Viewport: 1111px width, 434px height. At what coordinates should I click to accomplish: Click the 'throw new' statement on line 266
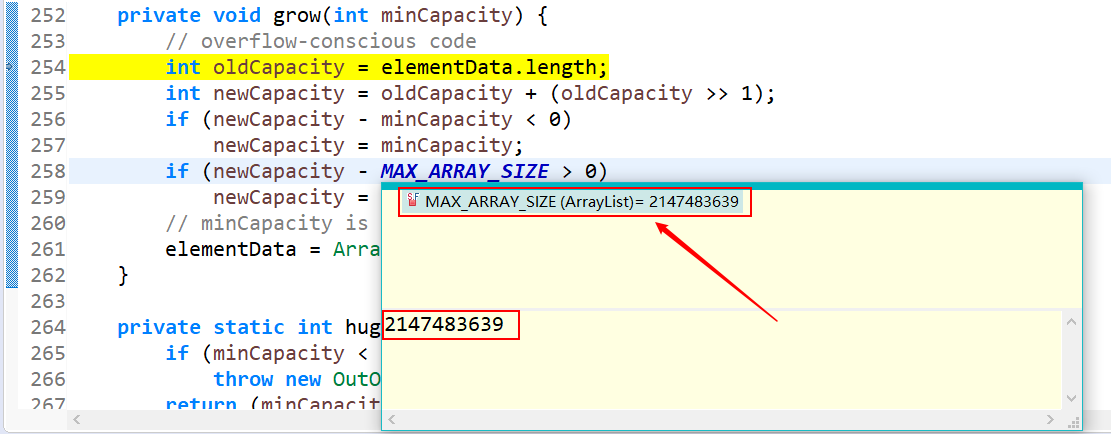click(267, 379)
